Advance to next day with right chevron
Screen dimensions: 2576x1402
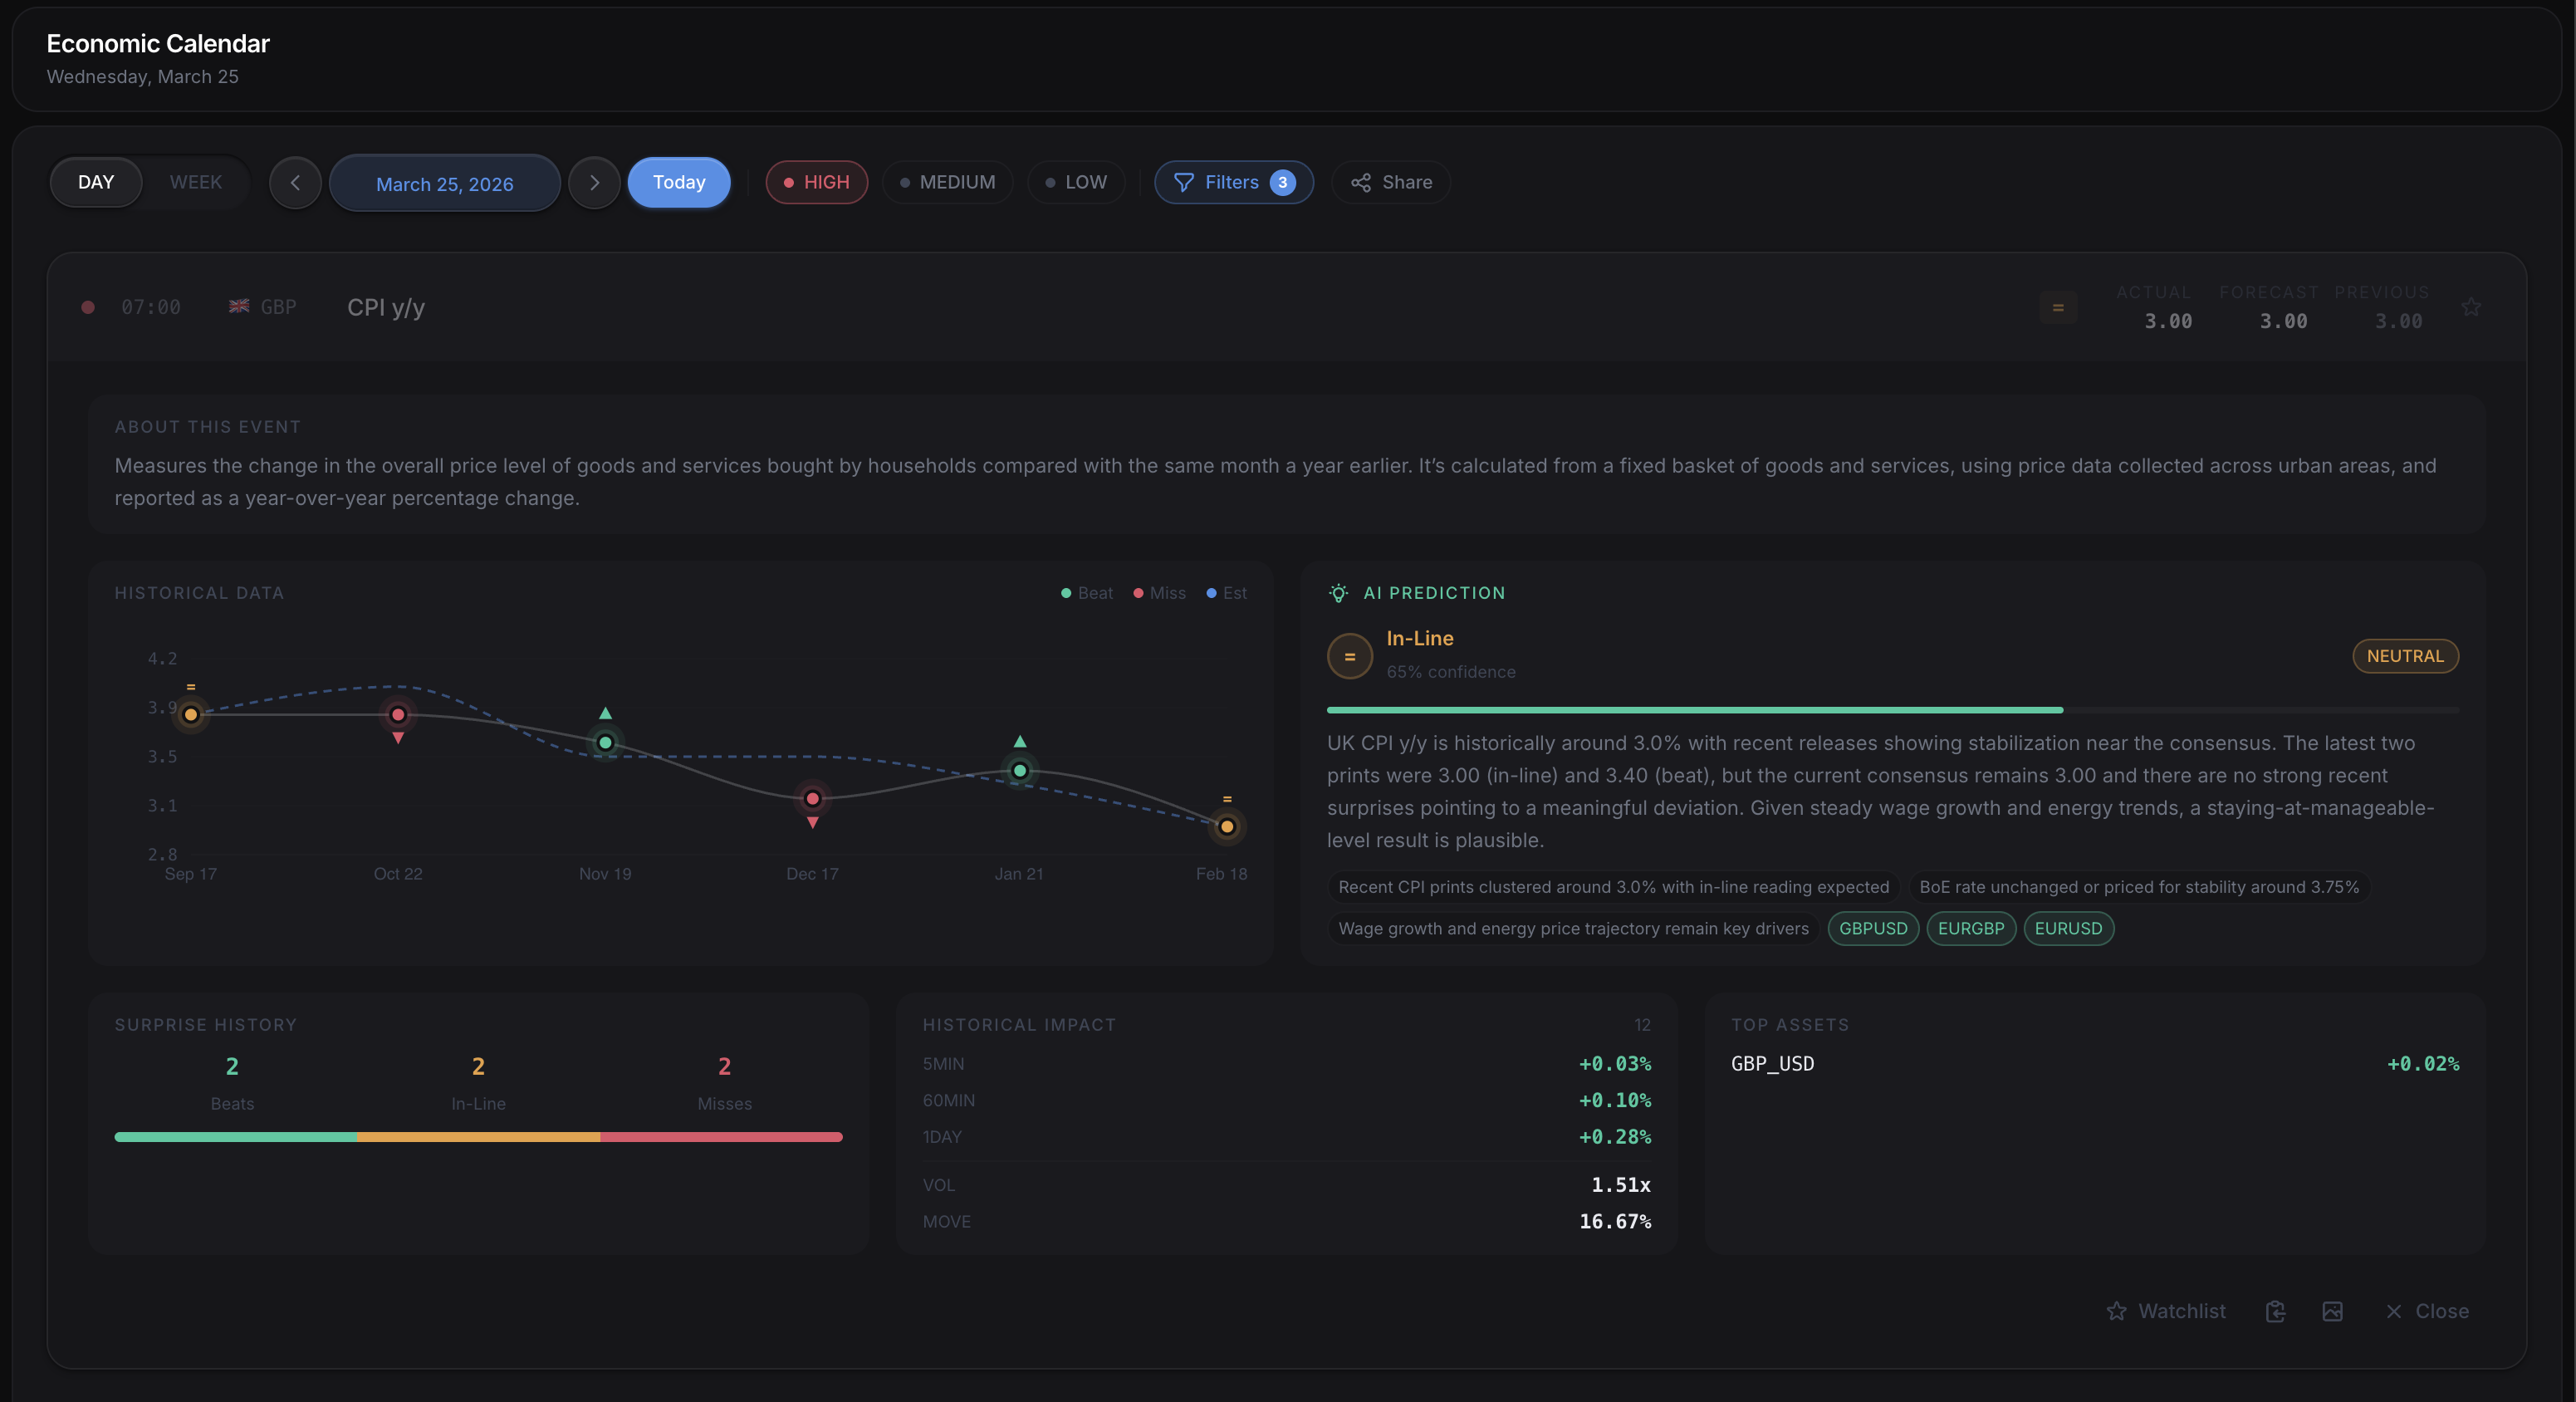594,183
